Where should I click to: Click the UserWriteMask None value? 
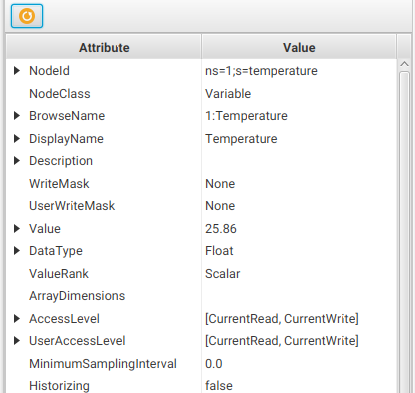pyautogui.click(x=220, y=206)
